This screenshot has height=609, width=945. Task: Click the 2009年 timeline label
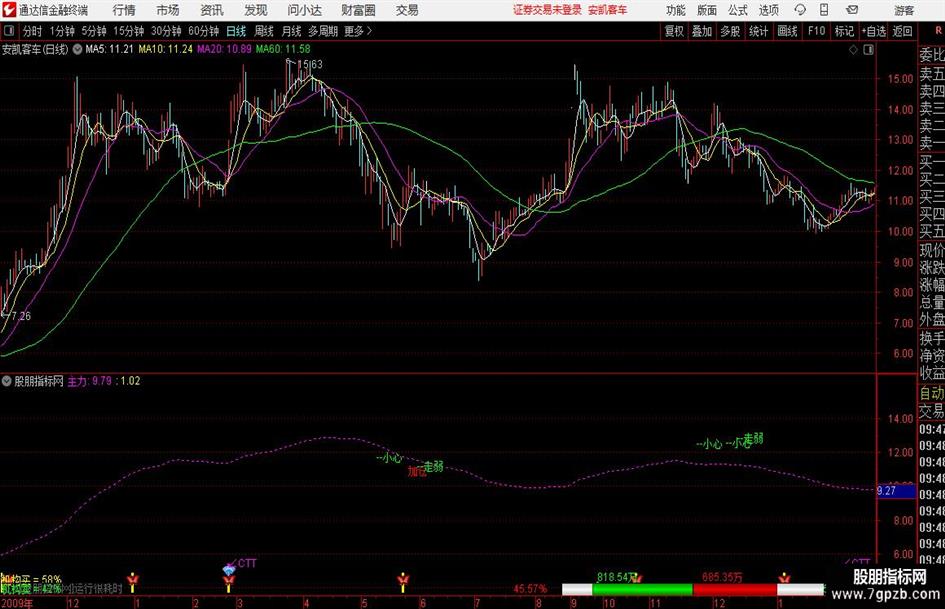pos(17,603)
